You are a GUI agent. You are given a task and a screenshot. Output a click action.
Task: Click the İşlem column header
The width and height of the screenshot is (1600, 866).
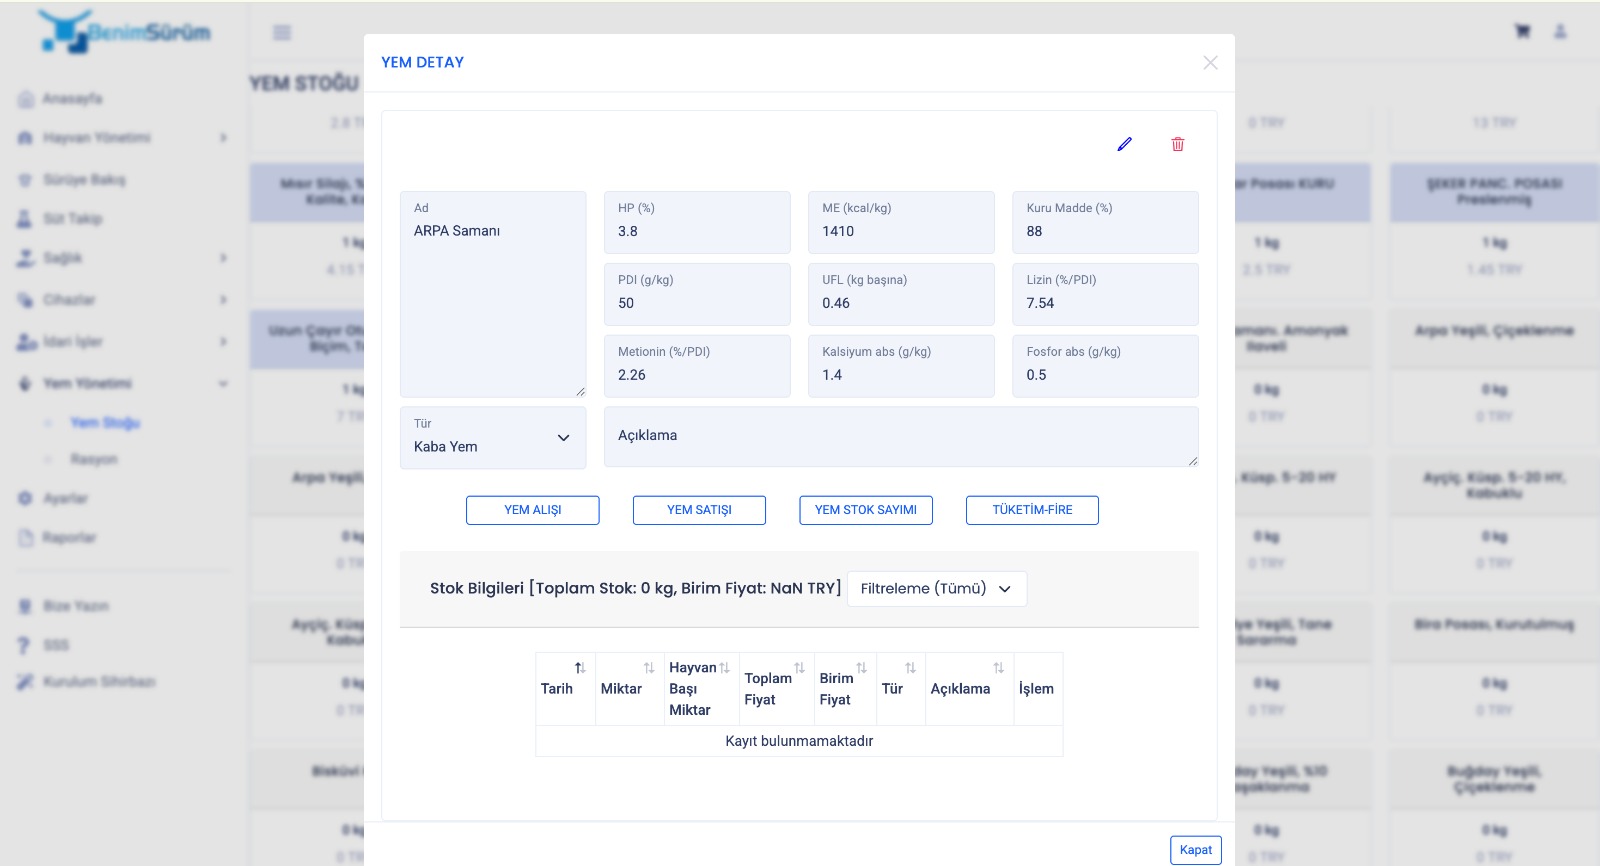pos(1037,689)
